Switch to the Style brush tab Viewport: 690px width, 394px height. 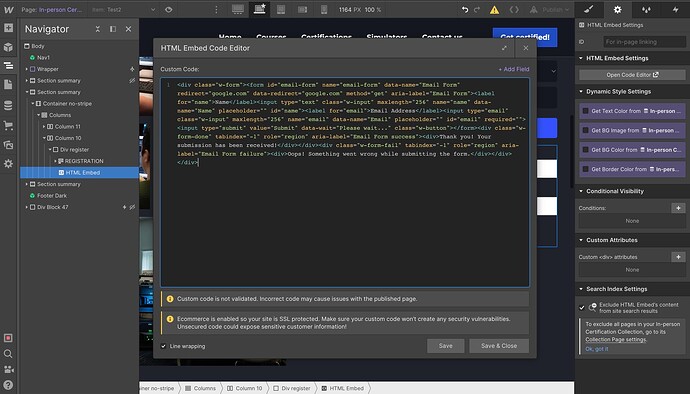coord(589,9)
